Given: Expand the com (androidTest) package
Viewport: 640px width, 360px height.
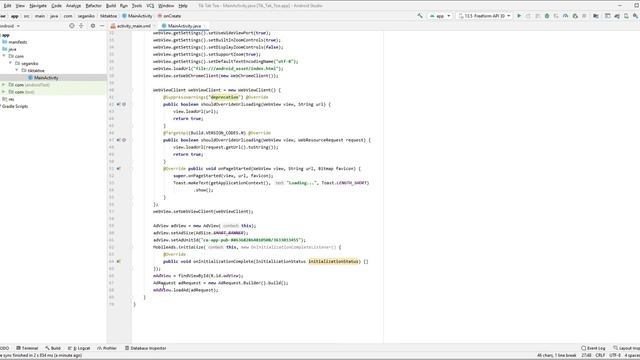Looking at the screenshot, I should point(4,84).
